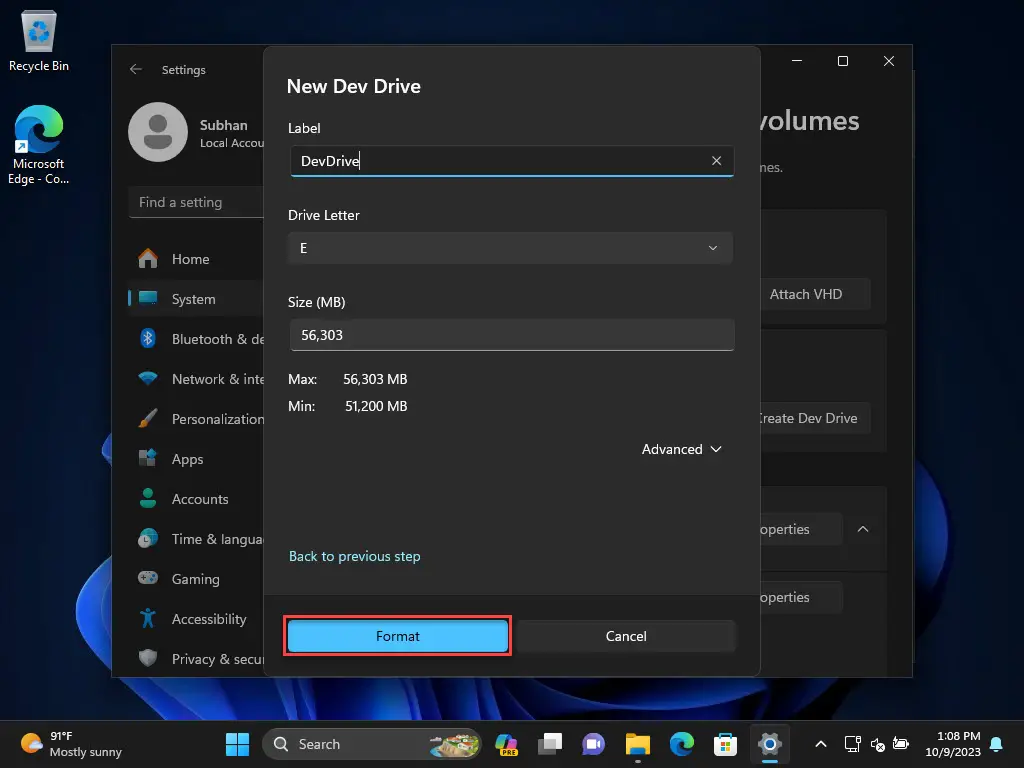Select the 56,303 MB max value text

[x=375, y=379]
